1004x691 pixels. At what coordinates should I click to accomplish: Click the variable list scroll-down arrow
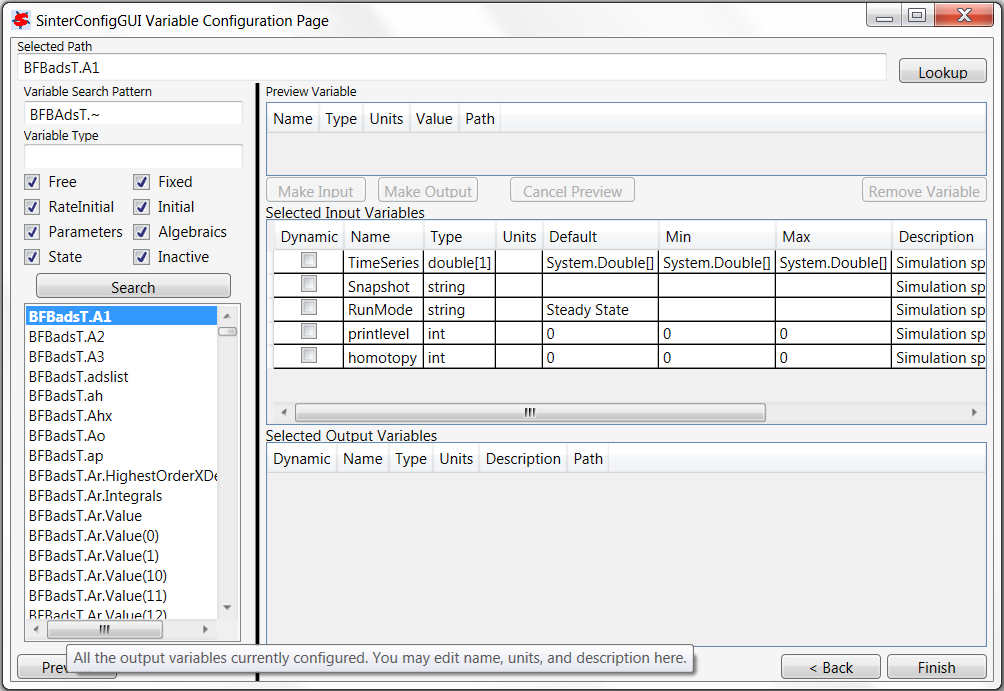point(227,607)
